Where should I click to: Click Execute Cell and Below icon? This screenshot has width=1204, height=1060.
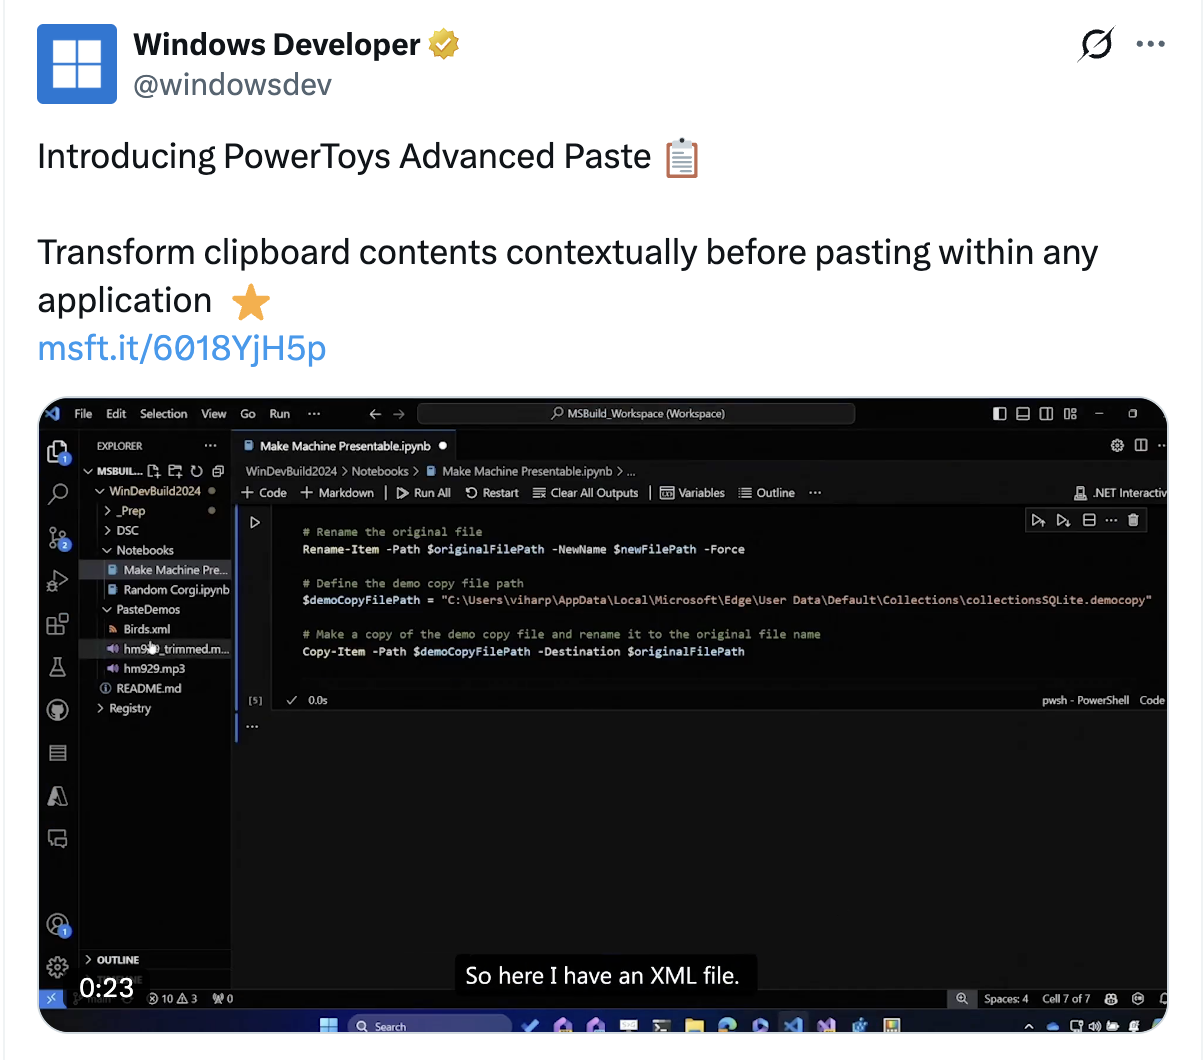tap(1063, 520)
